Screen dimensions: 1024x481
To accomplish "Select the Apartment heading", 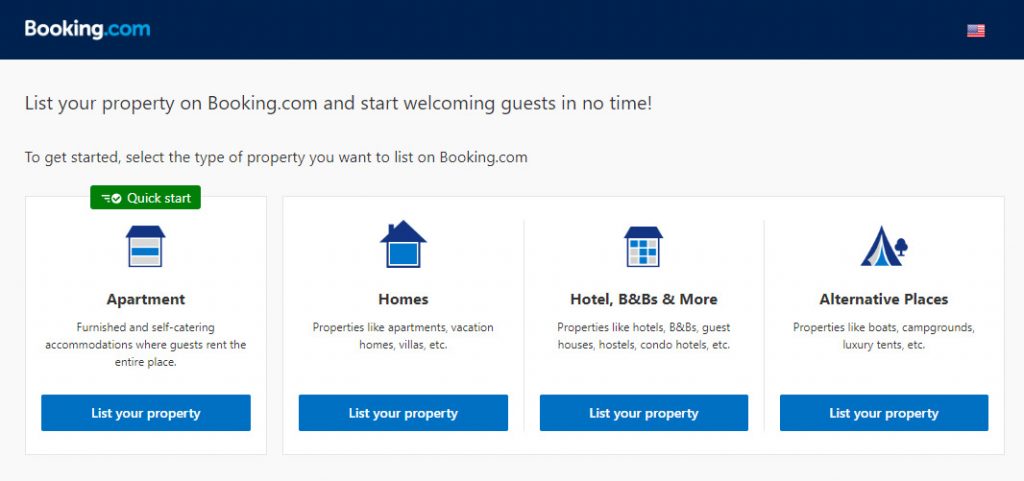I will (x=146, y=299).
